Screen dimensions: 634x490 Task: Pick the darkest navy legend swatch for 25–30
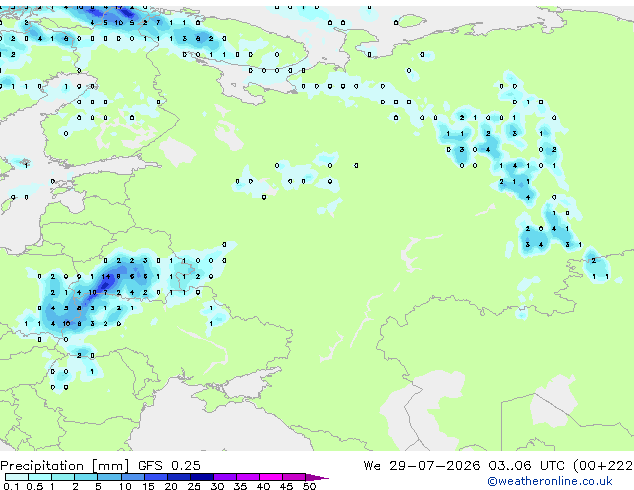tap(201, 477)
